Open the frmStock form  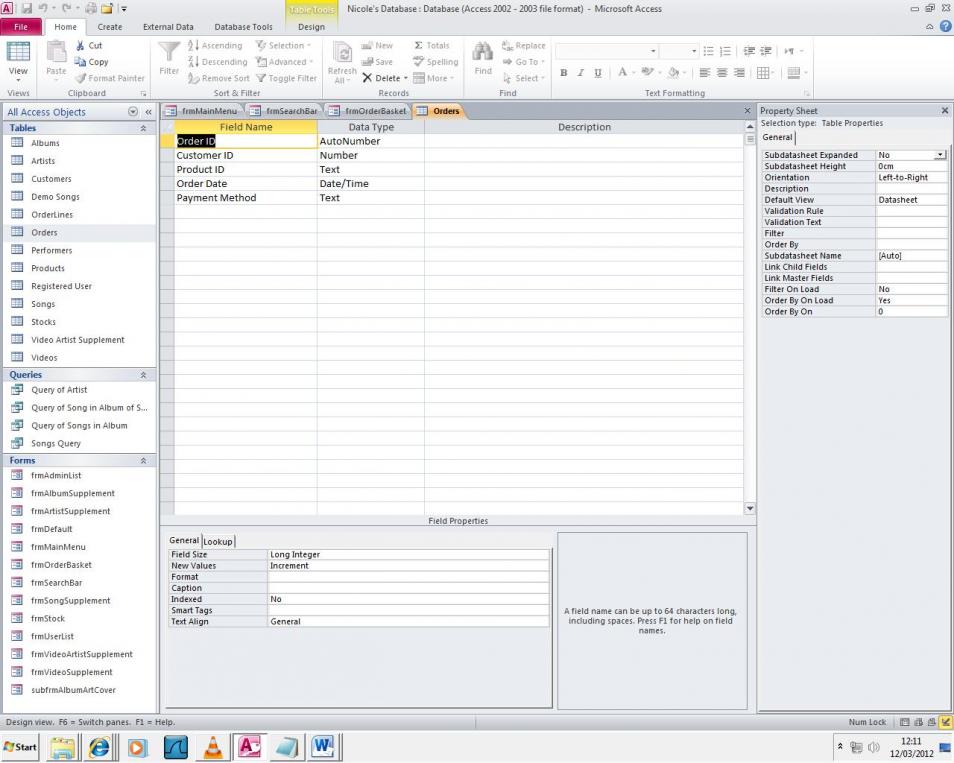point(47,619)
